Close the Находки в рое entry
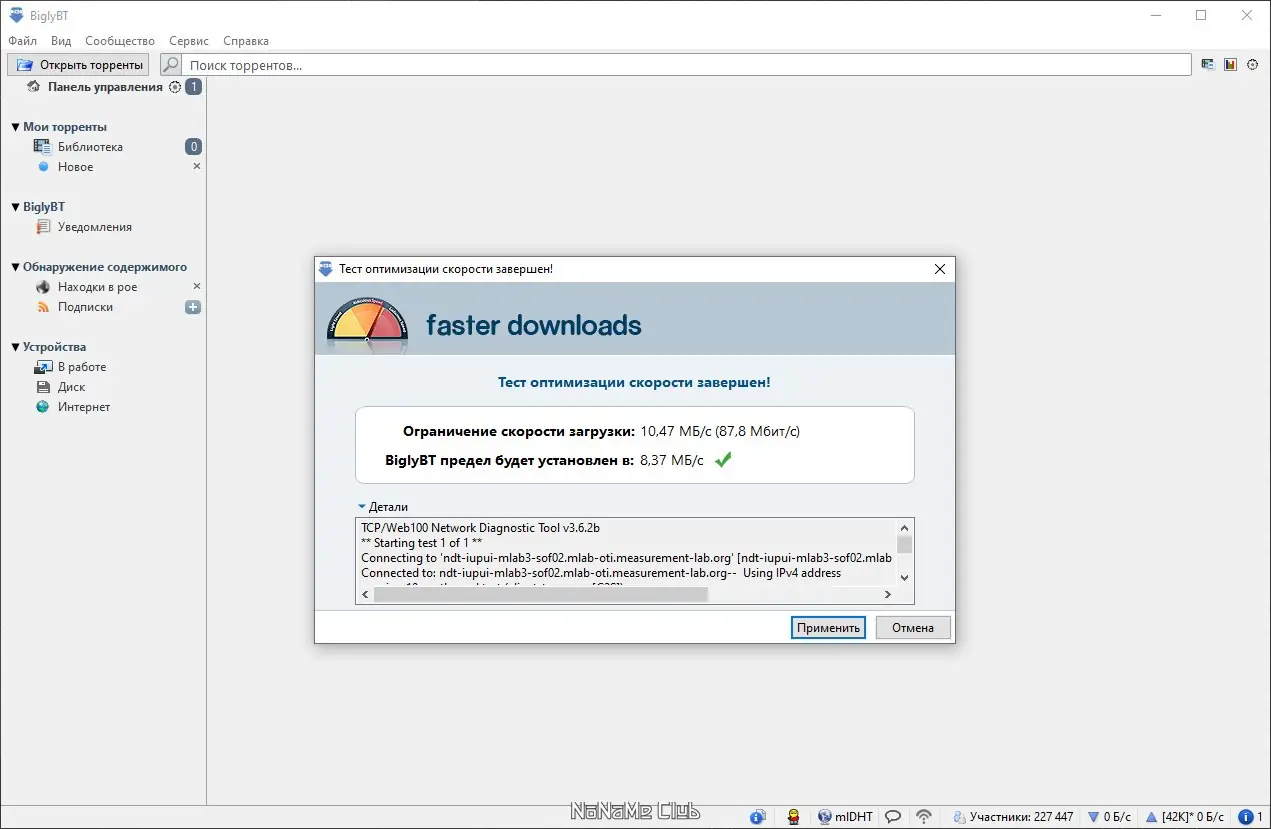 coord(197,286)
